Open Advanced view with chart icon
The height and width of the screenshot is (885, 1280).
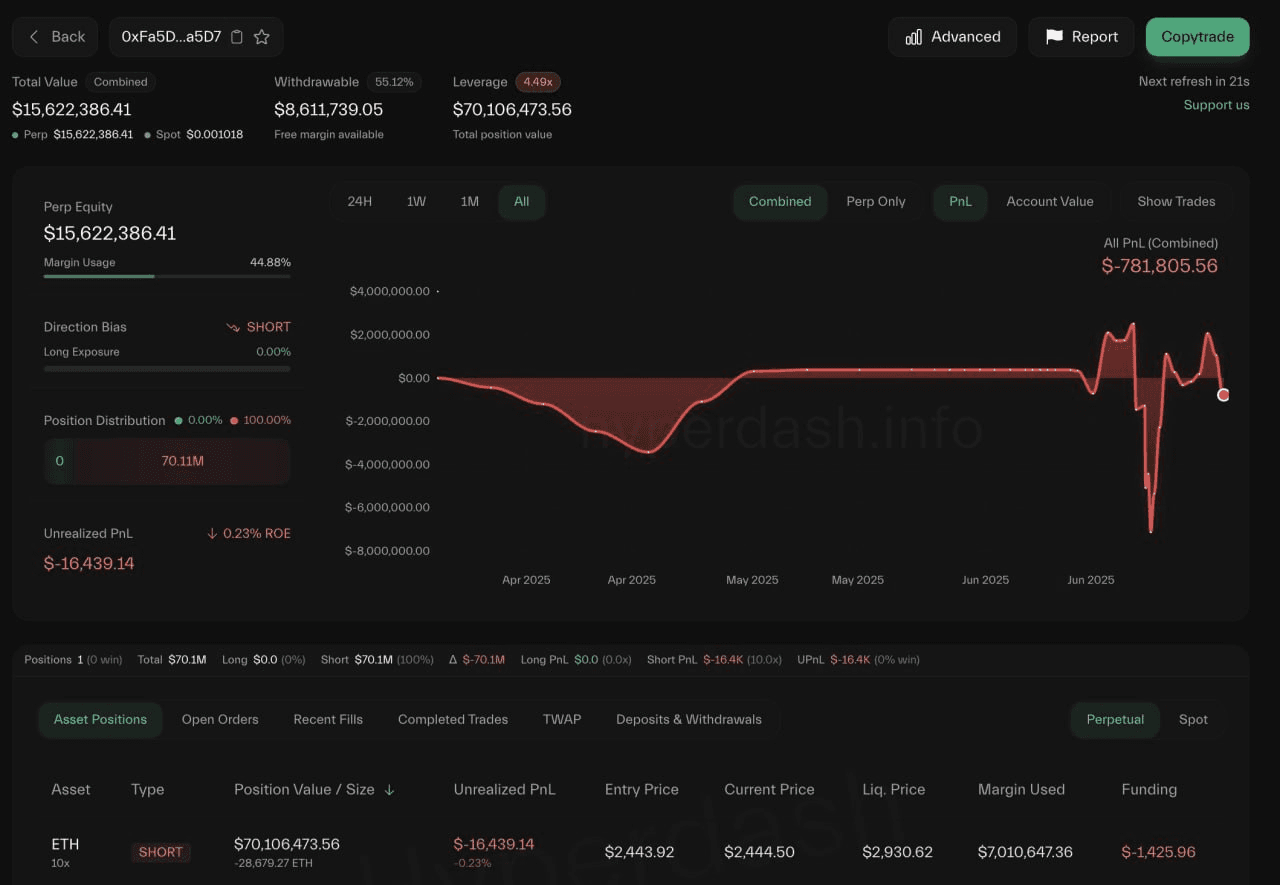[952, 37]
